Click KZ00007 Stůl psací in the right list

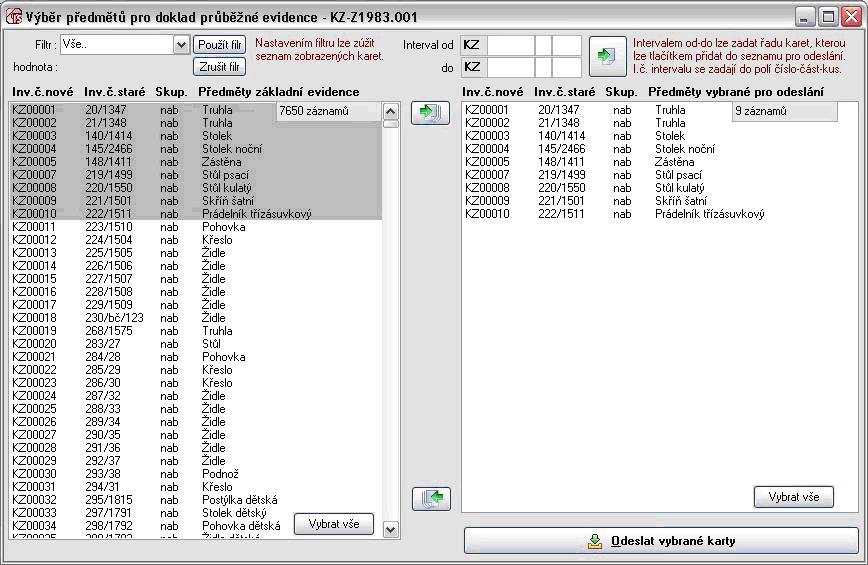[659, 175]
